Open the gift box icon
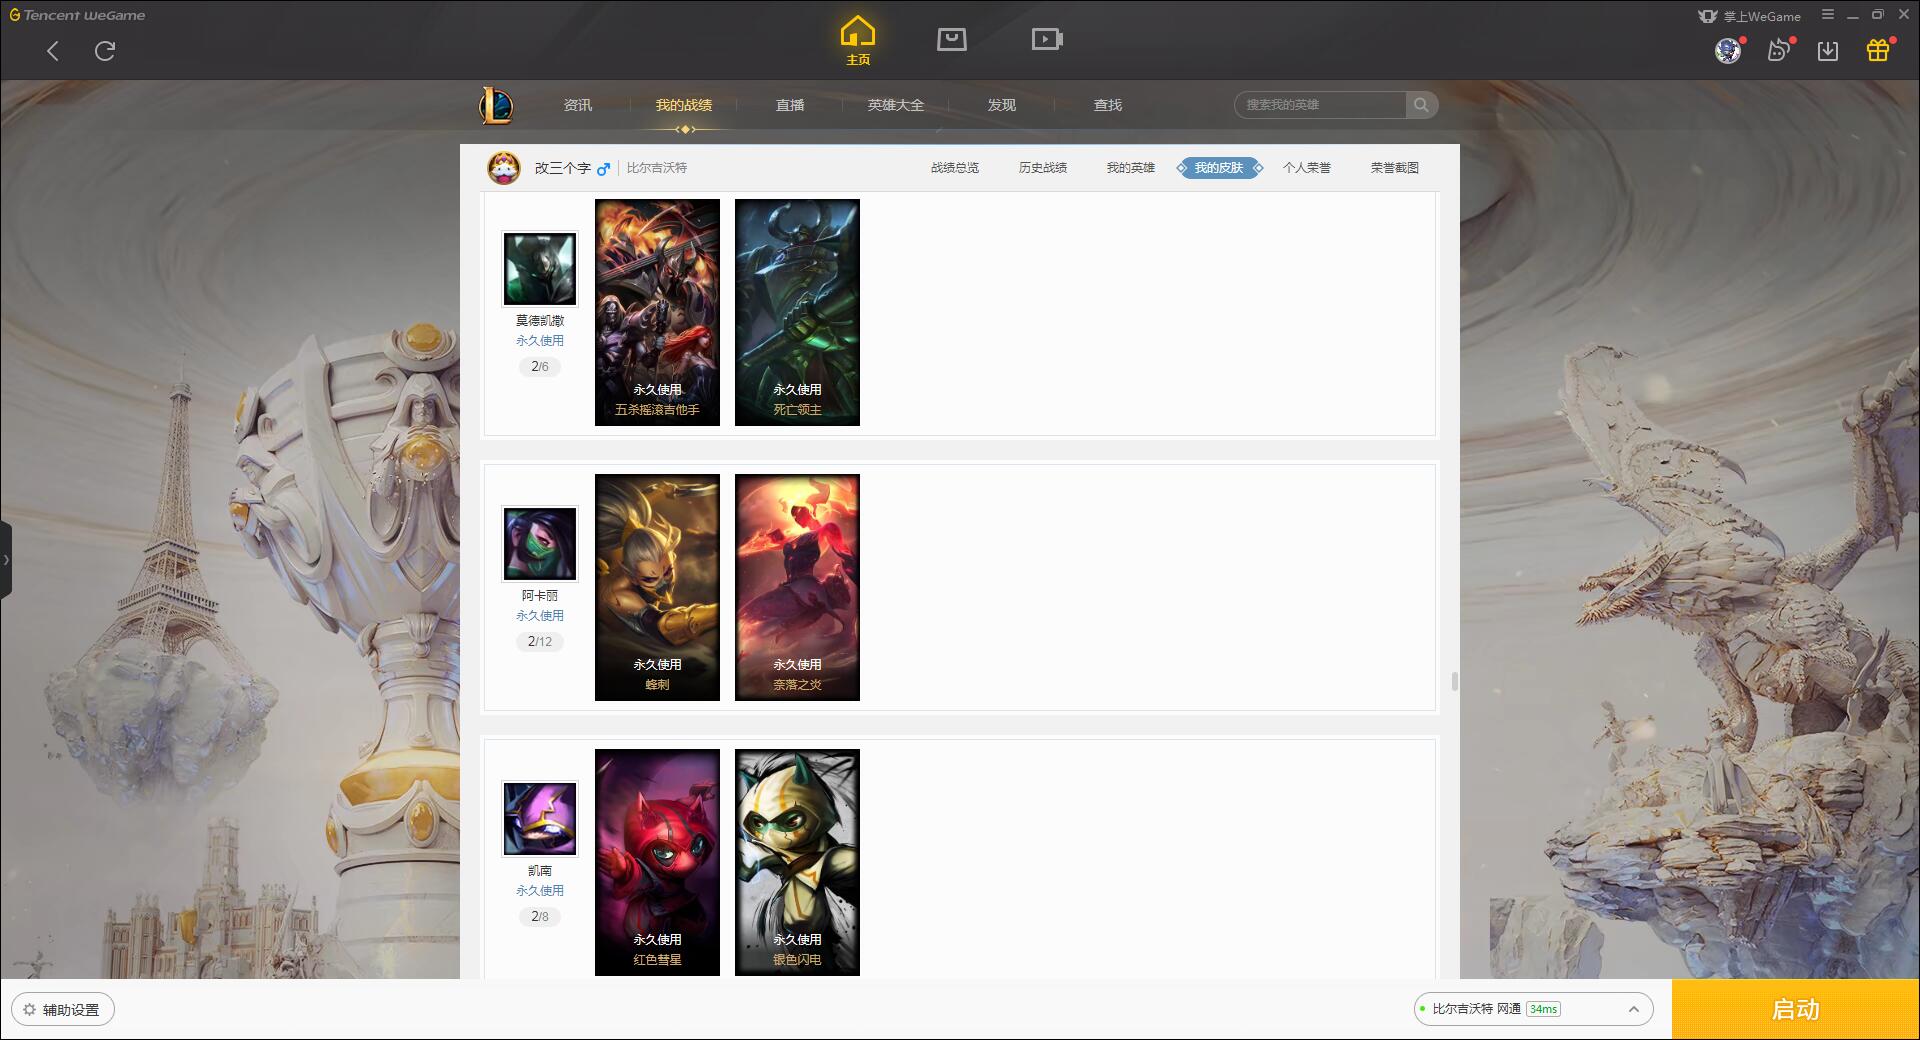This screenshot has height=1040, width=1920. (x=1878, y=50)
